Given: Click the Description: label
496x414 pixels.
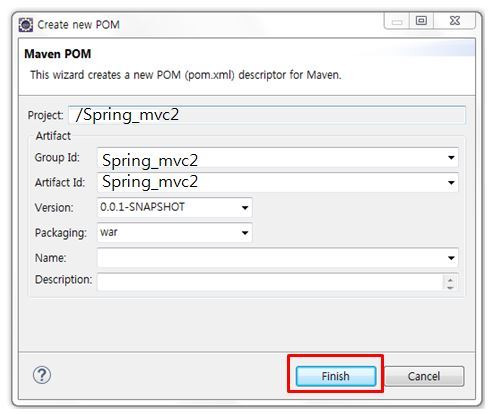Looking at the screenshot, I should pyautogui.click(x=63, y=280).
